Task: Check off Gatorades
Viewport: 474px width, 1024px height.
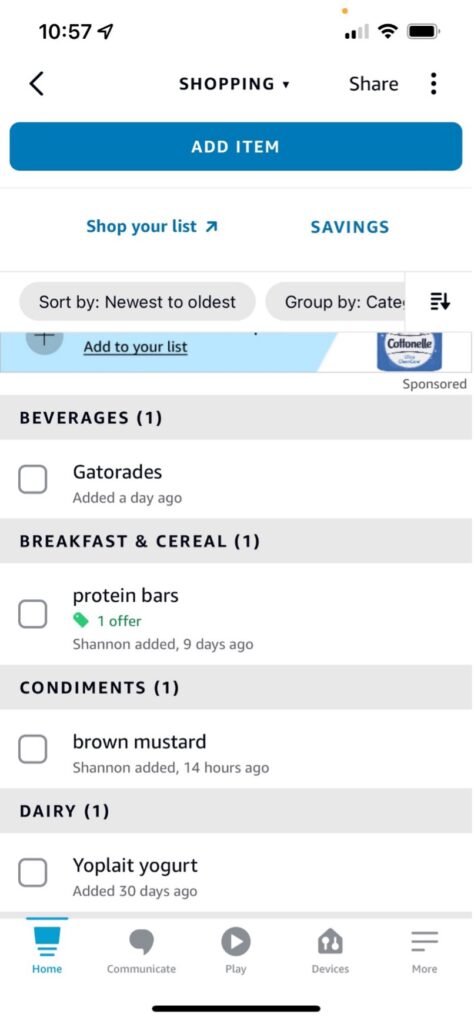Action: [32, 479]
